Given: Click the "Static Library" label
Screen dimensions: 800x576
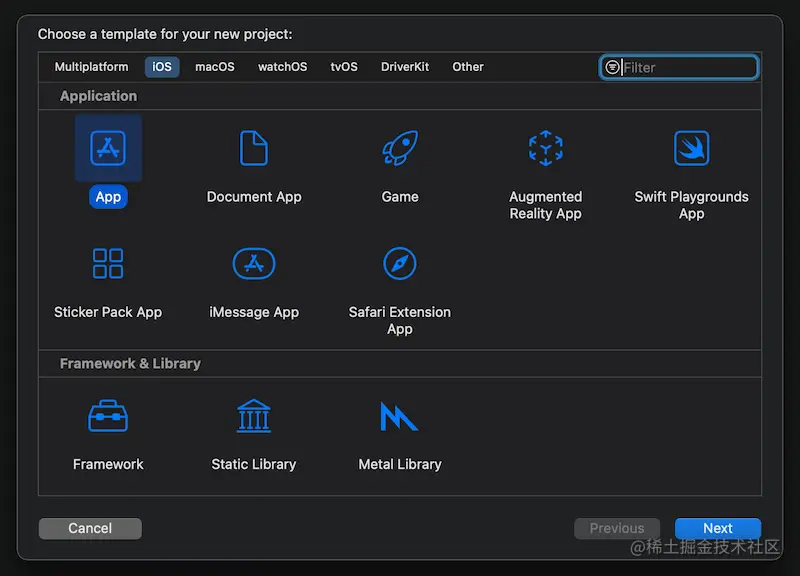Looking at the screenshot, I should (254, 464).
